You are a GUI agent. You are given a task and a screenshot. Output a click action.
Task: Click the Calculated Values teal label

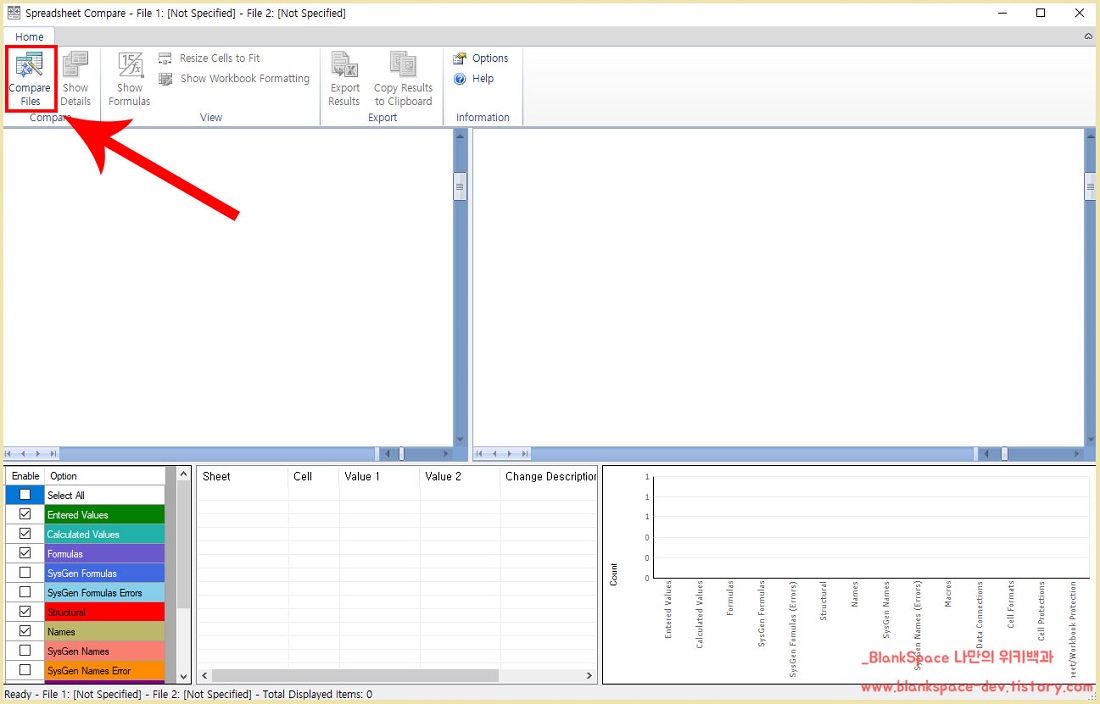pos(105,534)
